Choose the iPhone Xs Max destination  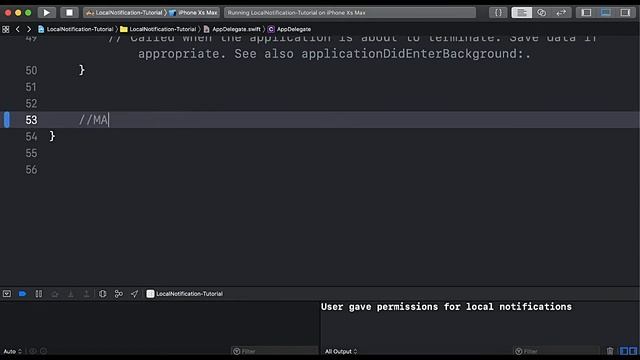click(x=193, y=13)
